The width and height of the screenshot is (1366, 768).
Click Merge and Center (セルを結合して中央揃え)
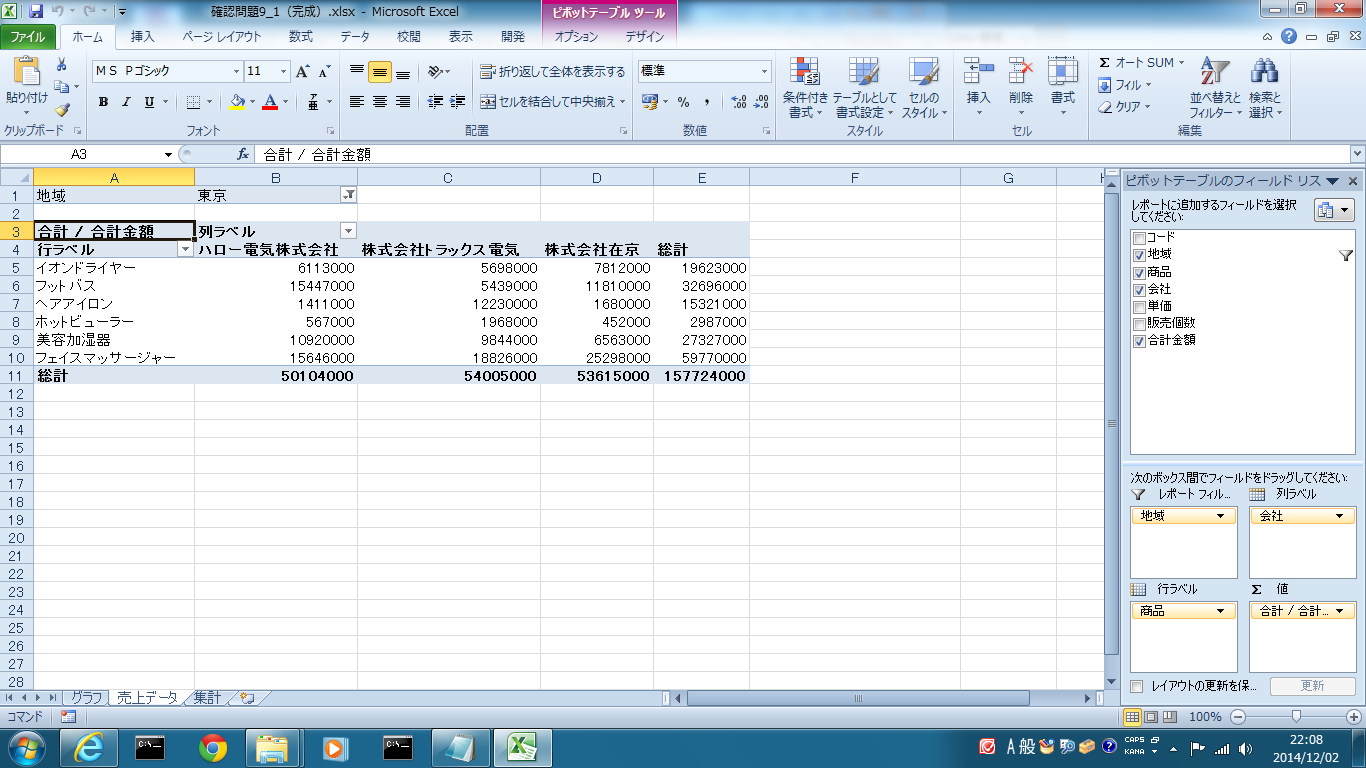tap(553, 102)
